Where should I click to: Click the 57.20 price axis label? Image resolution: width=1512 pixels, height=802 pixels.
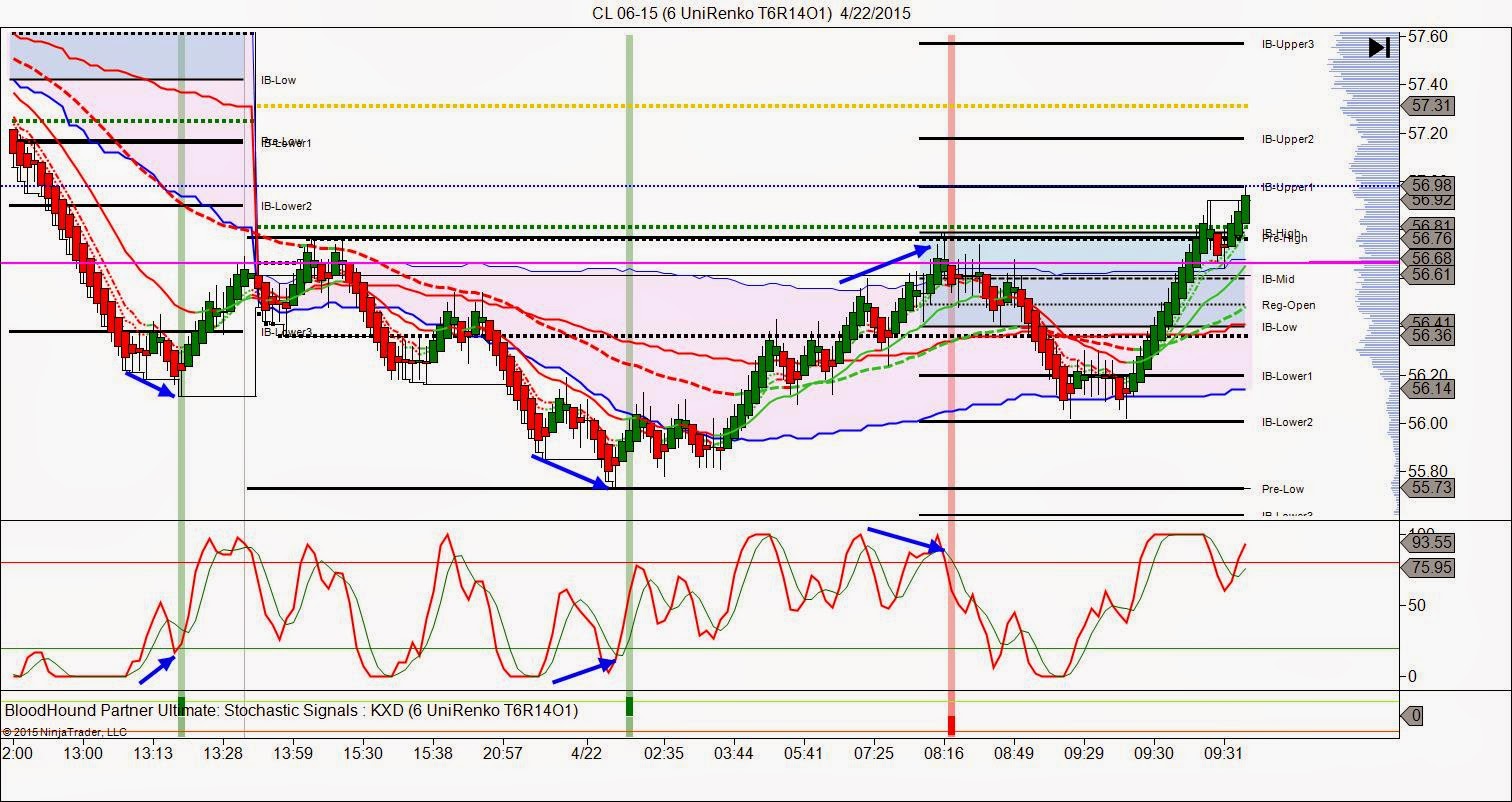click(x=1427, y=133)
